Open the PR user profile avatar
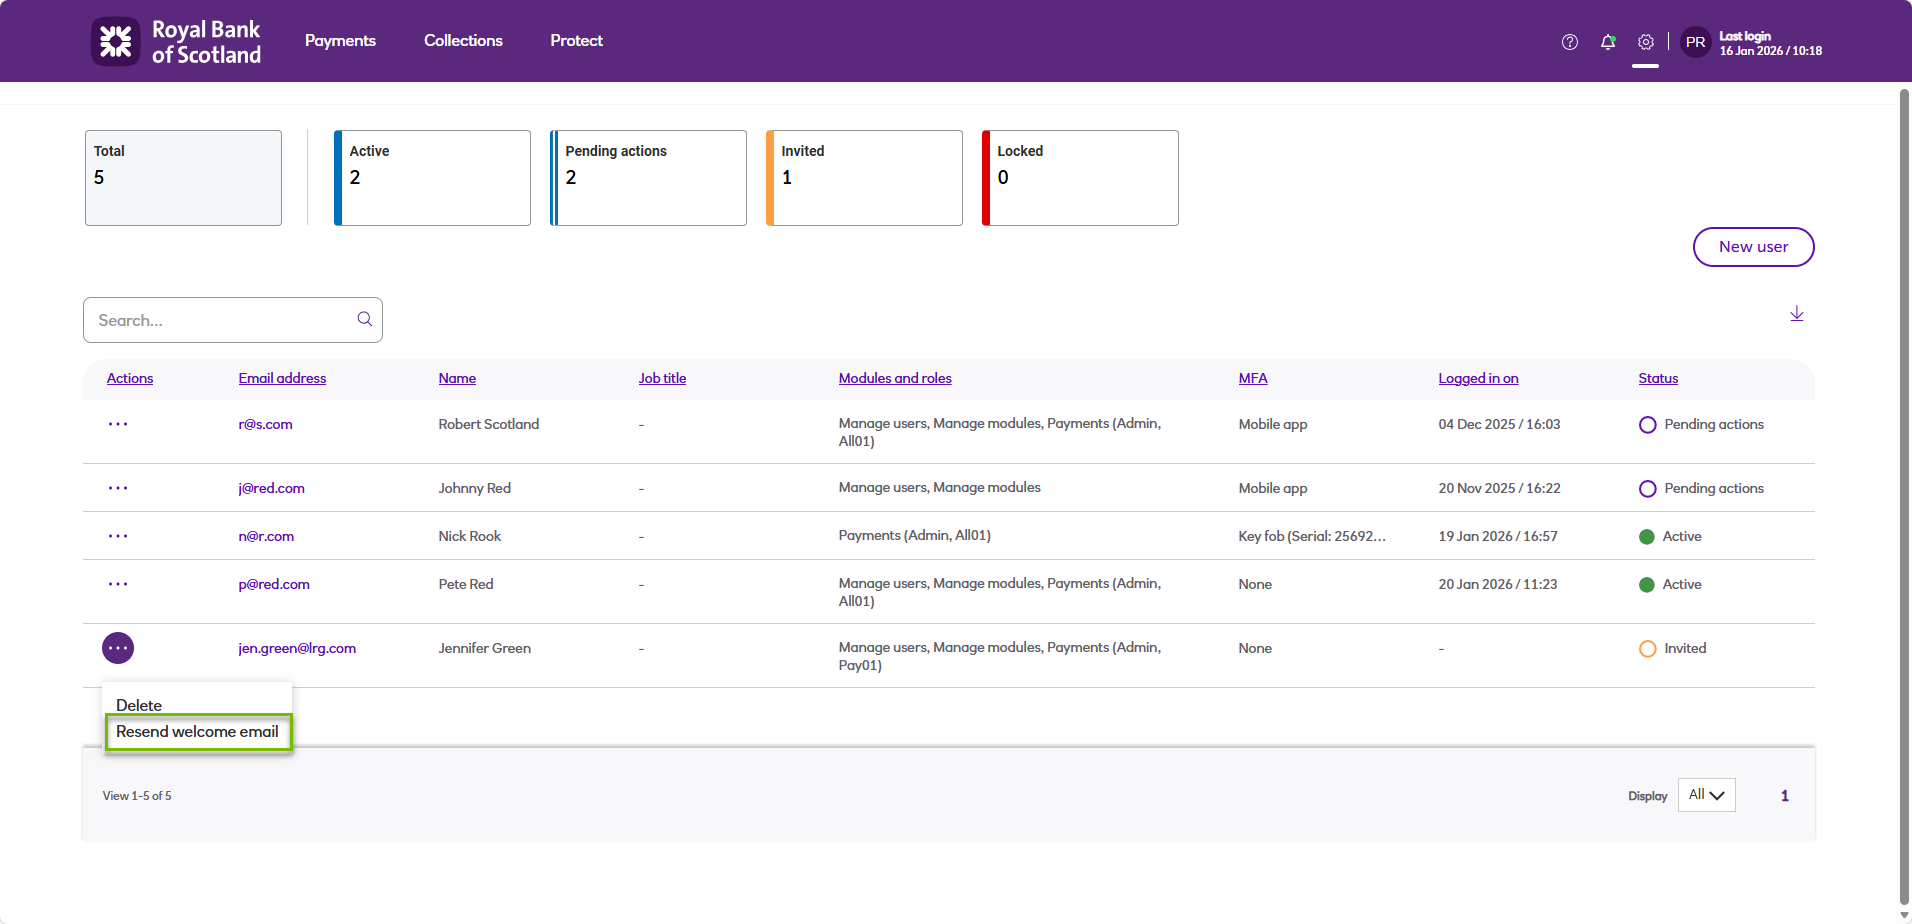This screenshot has width=1912, height=924. [x=1696, y=42]
